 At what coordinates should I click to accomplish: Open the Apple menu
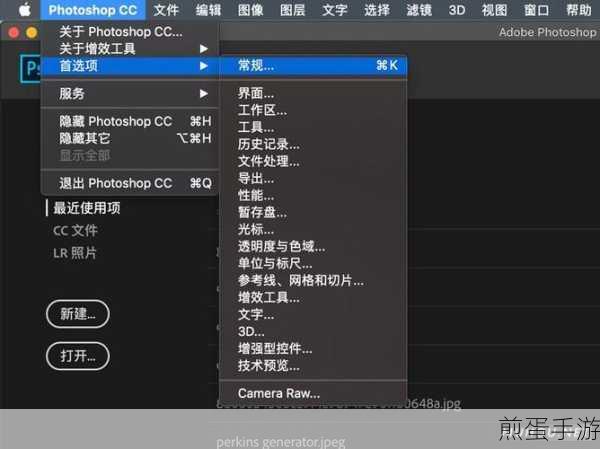click(x=25, y=10)
